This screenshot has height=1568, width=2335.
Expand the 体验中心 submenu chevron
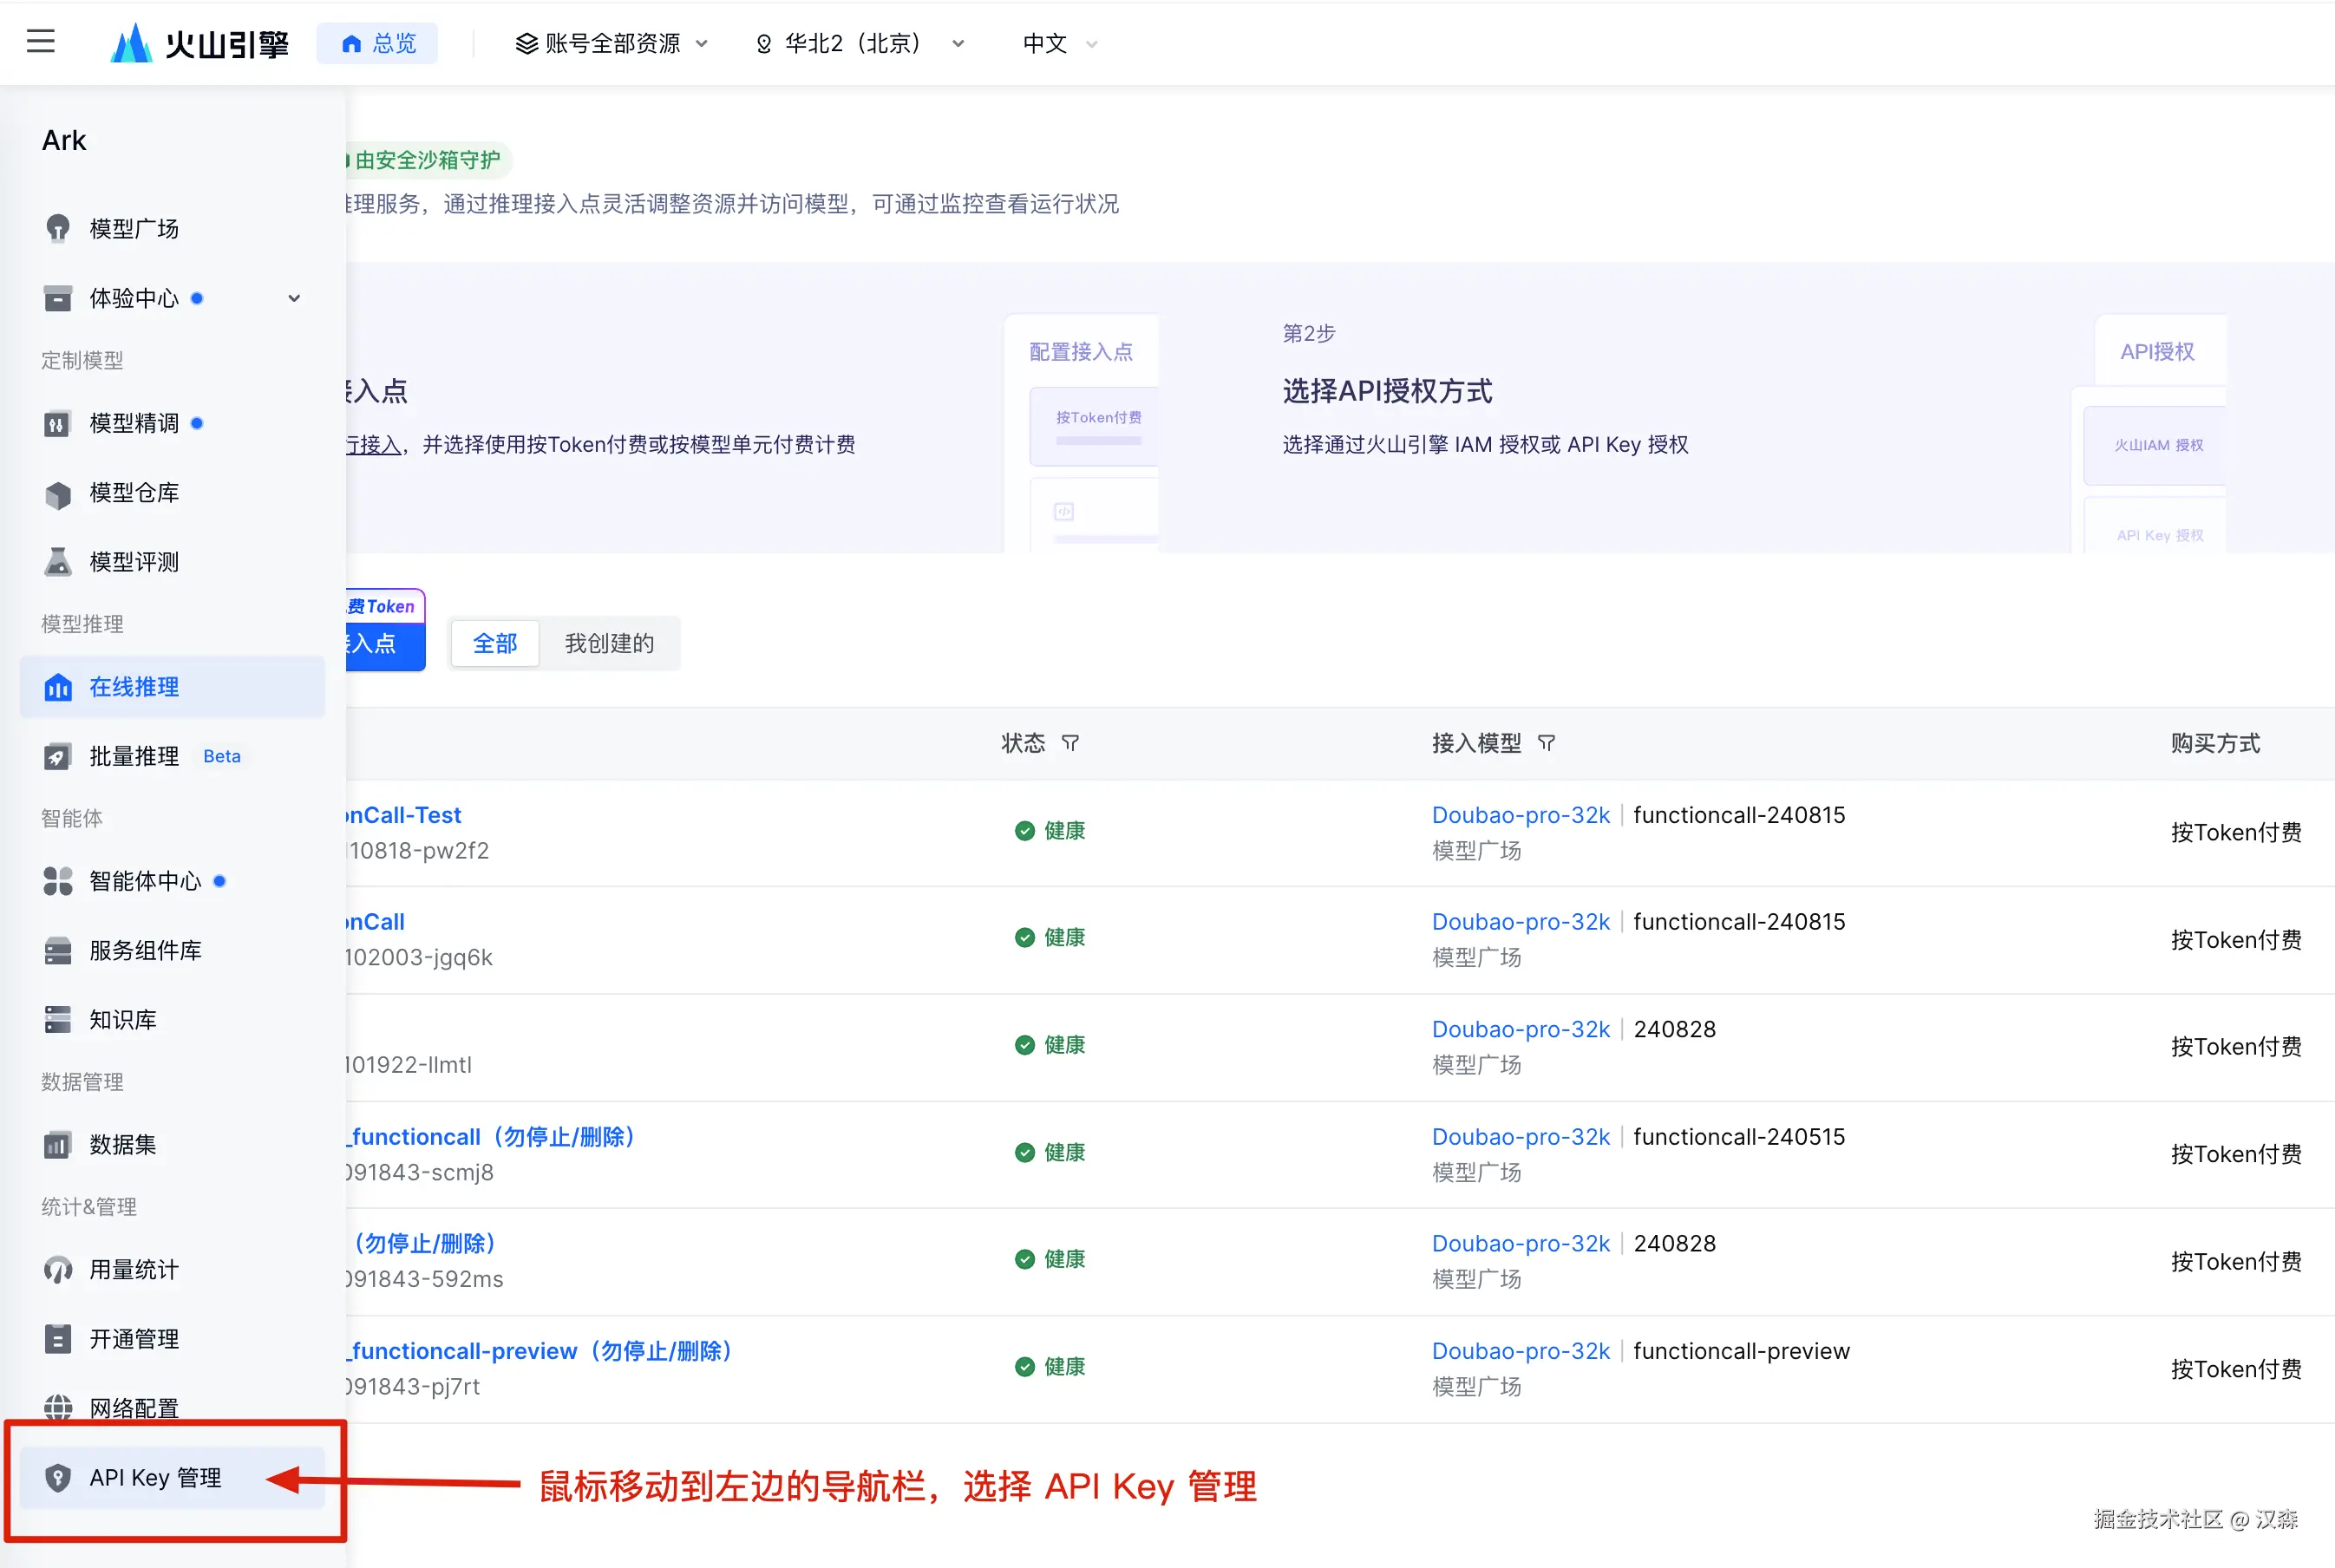click(x=294, y=298)
